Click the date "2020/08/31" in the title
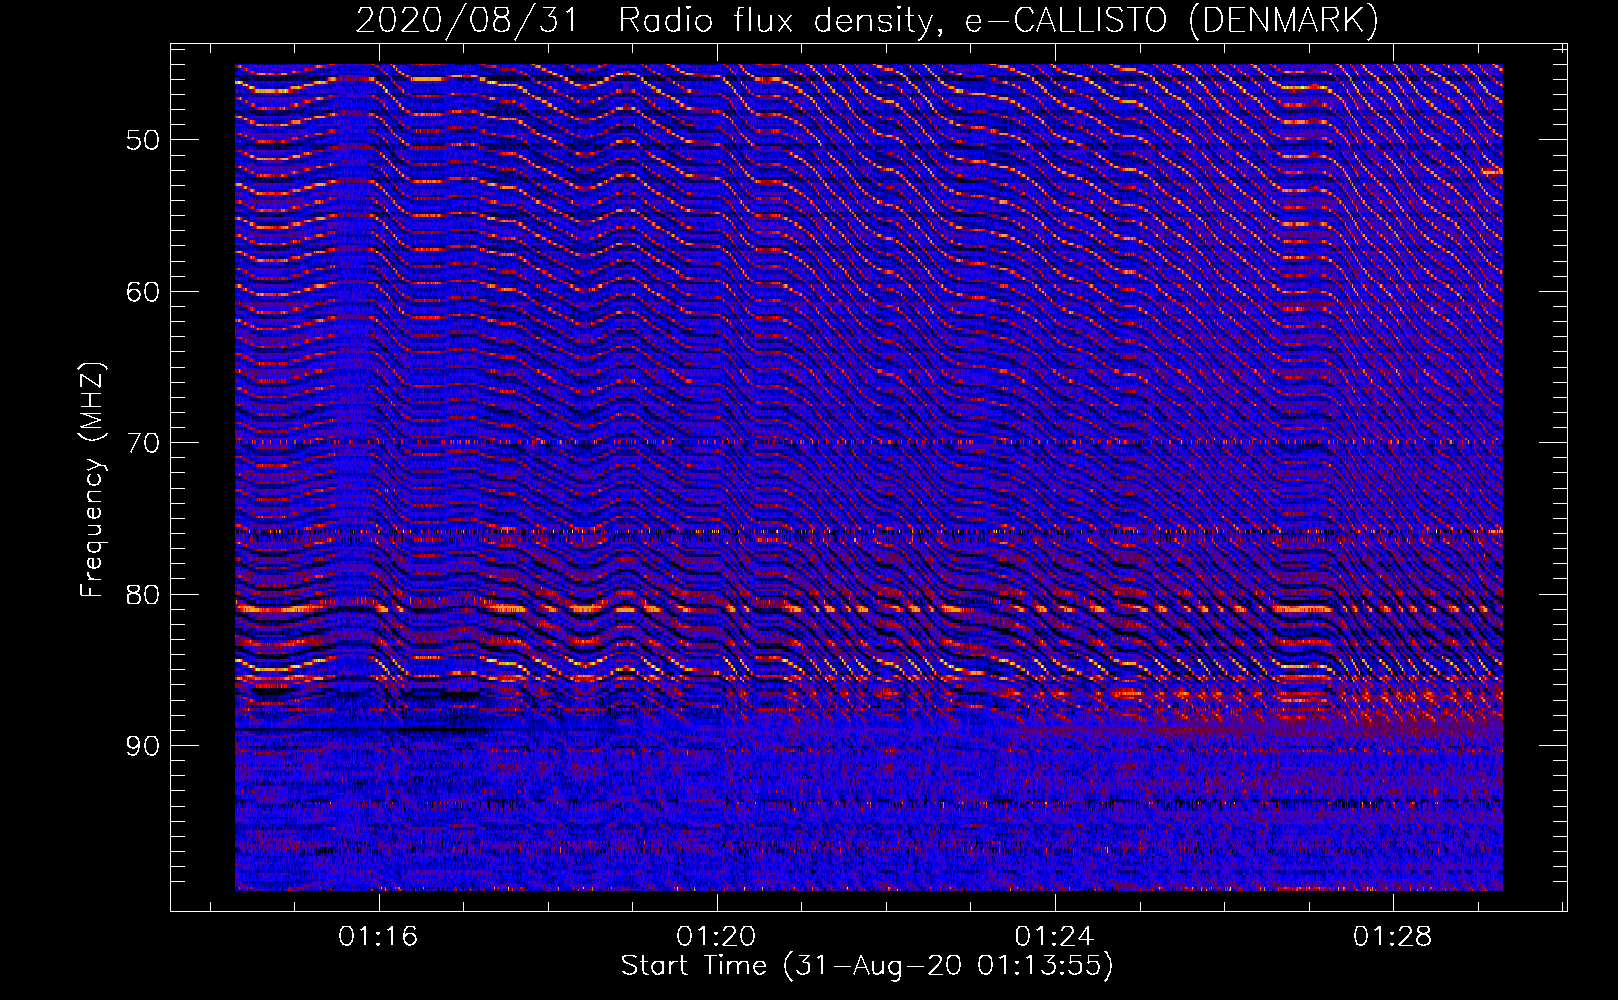1618x1000 pixels. click(467, 20)
